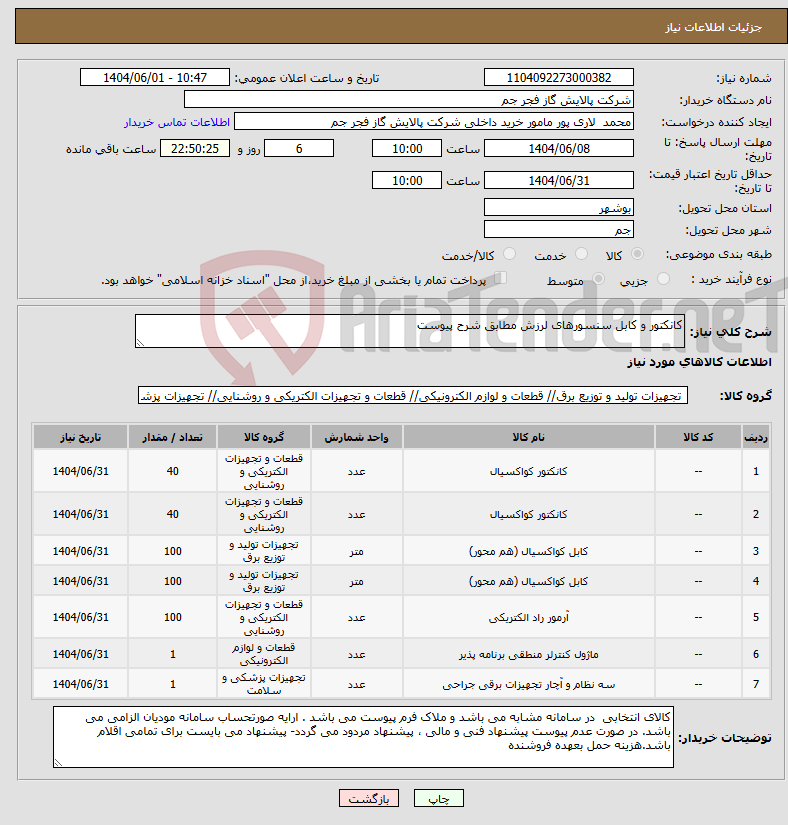Click the resize grip of توضیحات خریدار textarea
The width and height of the screenshot is (788, 825).
pyautogui.click(x=58, y=763)
